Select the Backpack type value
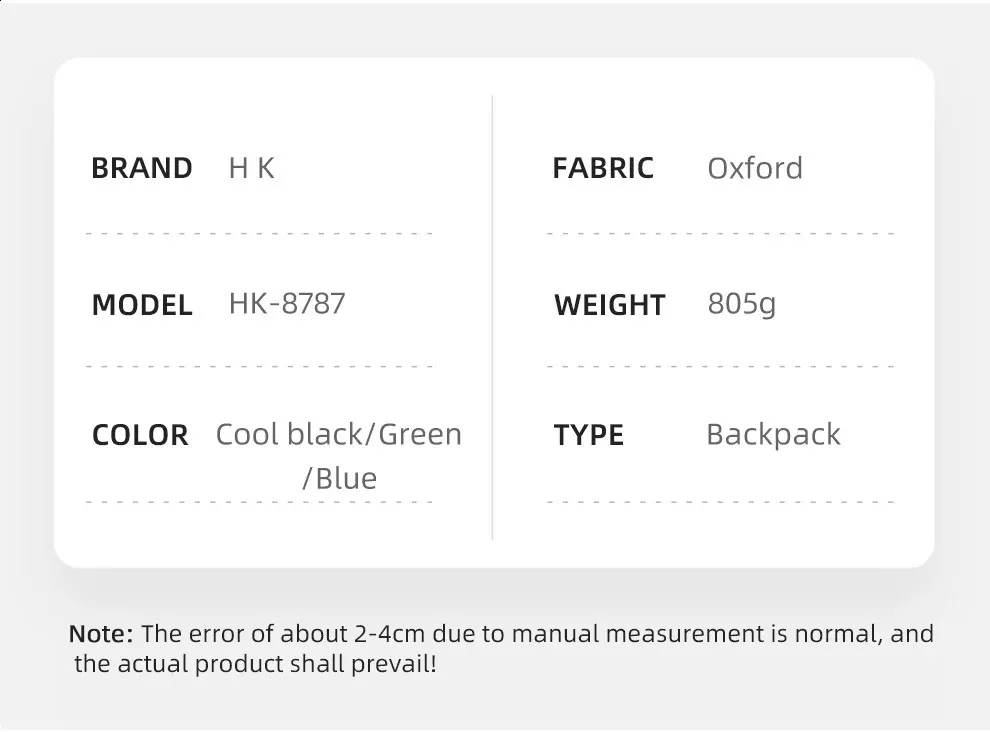 pyautogui.click(x=773, y=434)
